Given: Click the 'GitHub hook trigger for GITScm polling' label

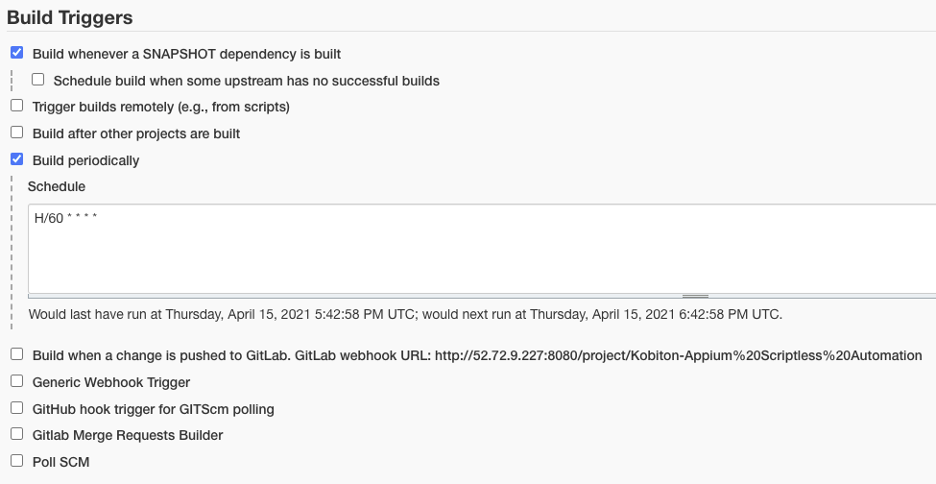Looking at the screenshot, I should tap(153, 409).
